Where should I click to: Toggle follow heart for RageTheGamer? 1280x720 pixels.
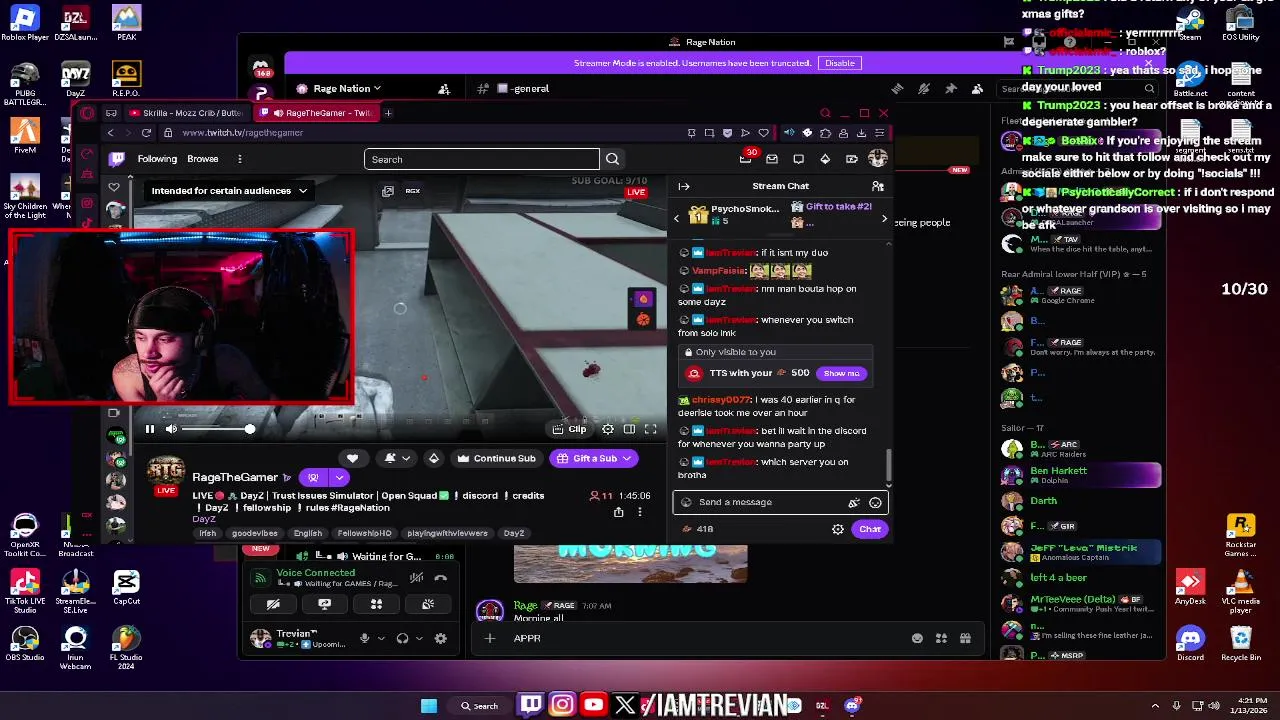pos(352,458)
